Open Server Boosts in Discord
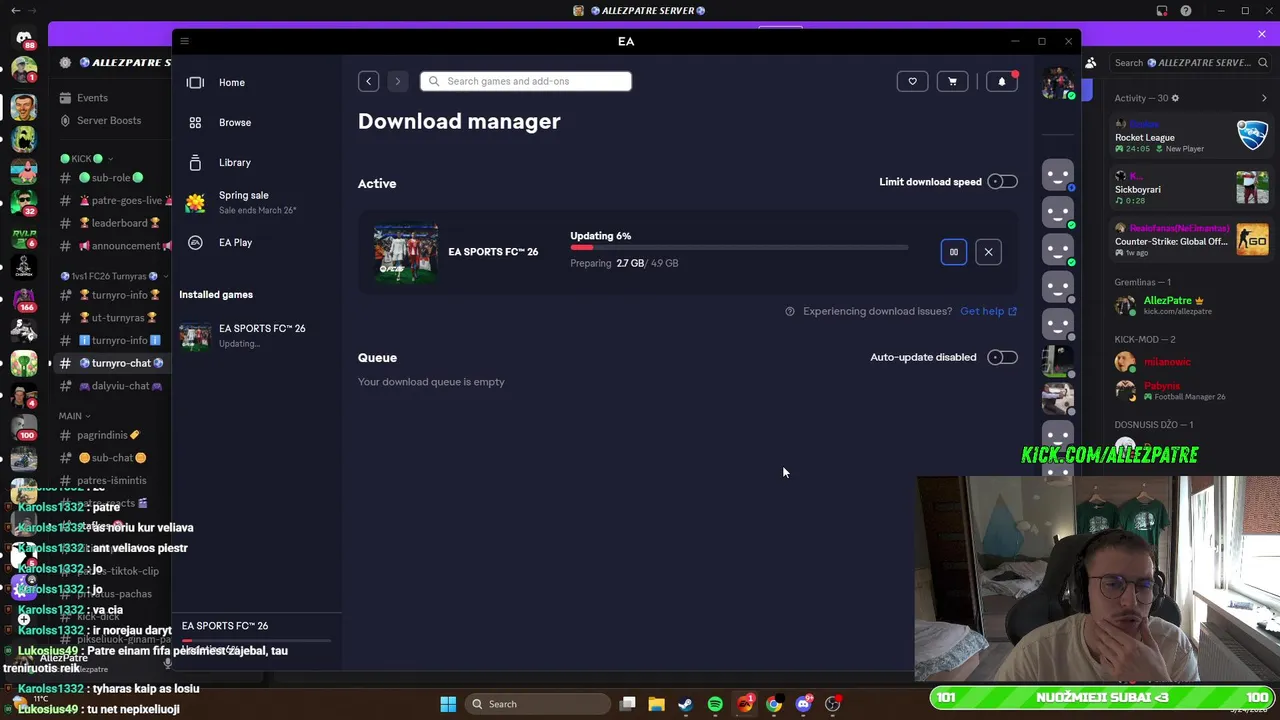This screenshot has height=720, width=1280. (108, 121)
